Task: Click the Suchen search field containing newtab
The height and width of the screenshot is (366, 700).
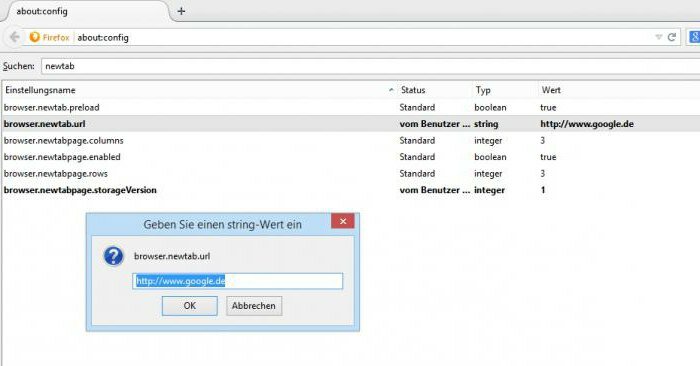Action: 371,66
